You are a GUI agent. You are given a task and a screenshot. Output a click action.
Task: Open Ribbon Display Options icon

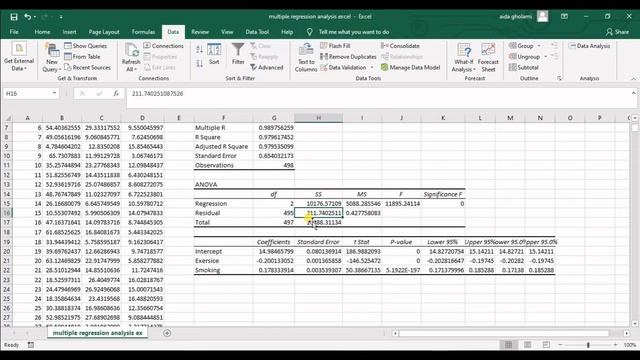tap(564, 17)
